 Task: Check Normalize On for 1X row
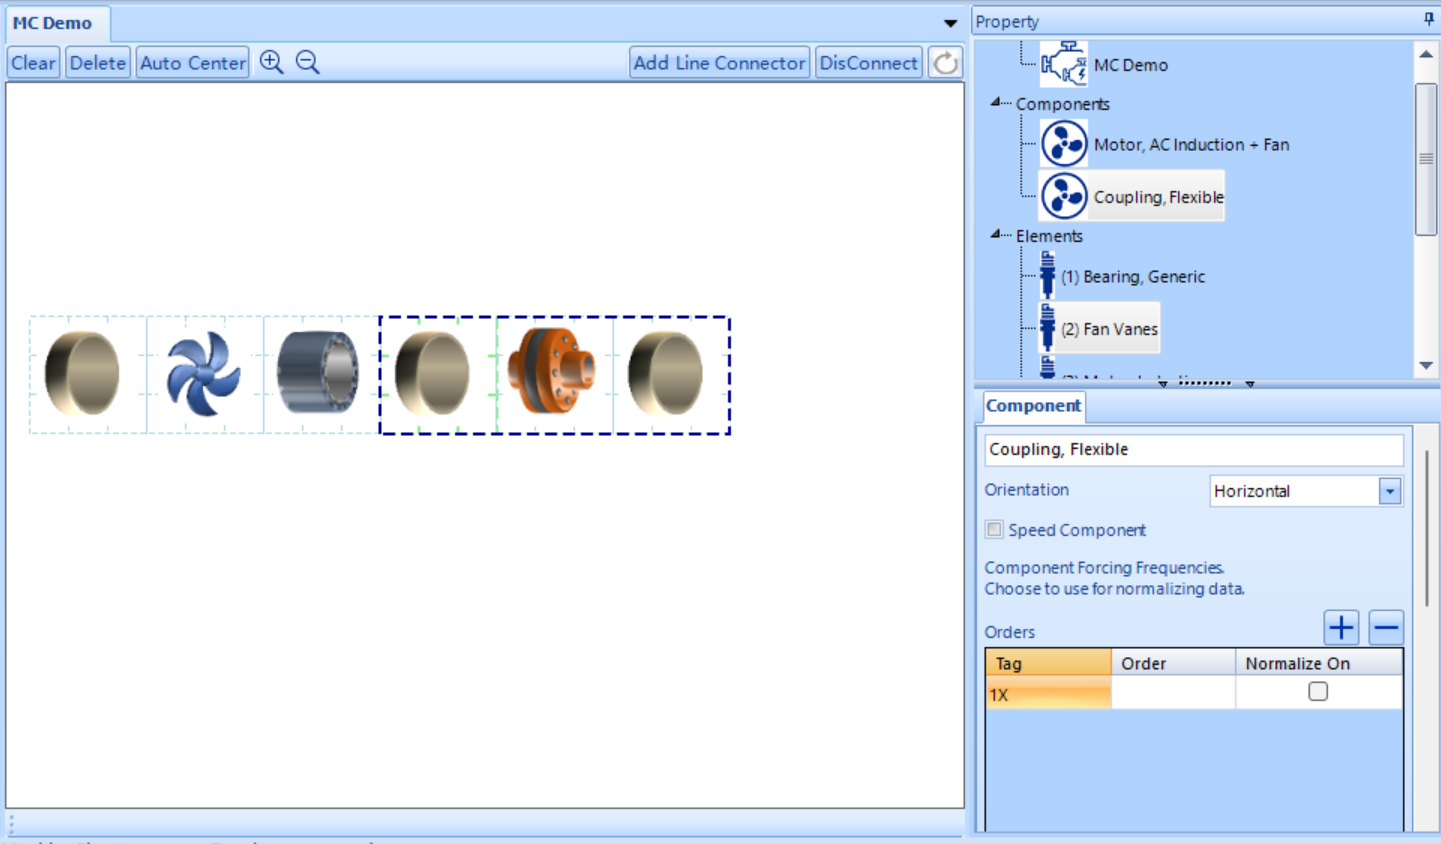pyautogui.click(x=1318, y=691)
